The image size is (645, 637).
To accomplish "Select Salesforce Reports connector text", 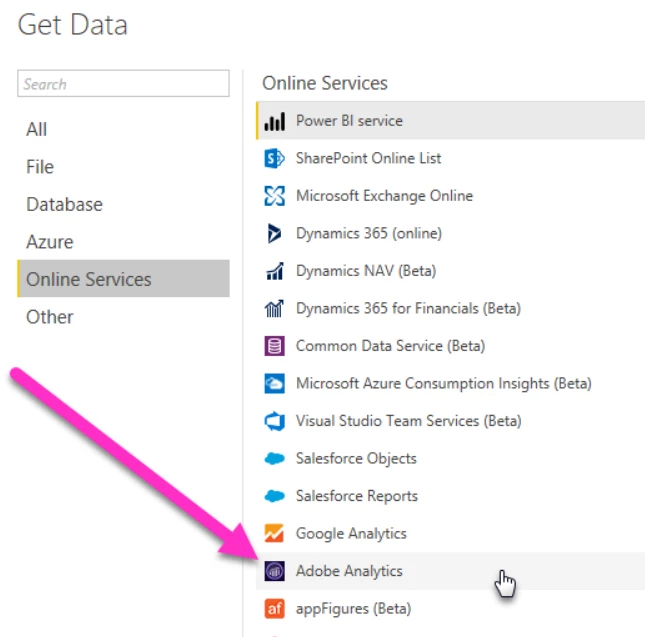I will [x=357, y=496].
